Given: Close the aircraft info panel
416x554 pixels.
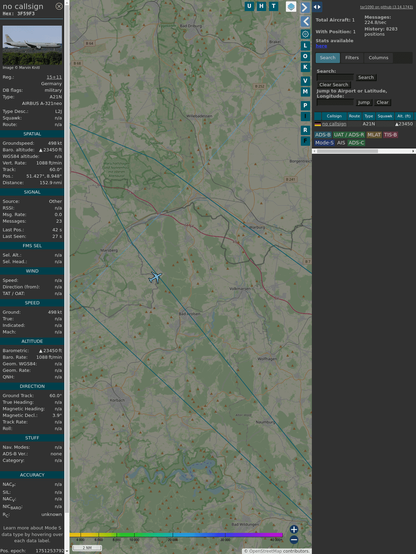Looking at the screenshot, I should pos(59,6).
